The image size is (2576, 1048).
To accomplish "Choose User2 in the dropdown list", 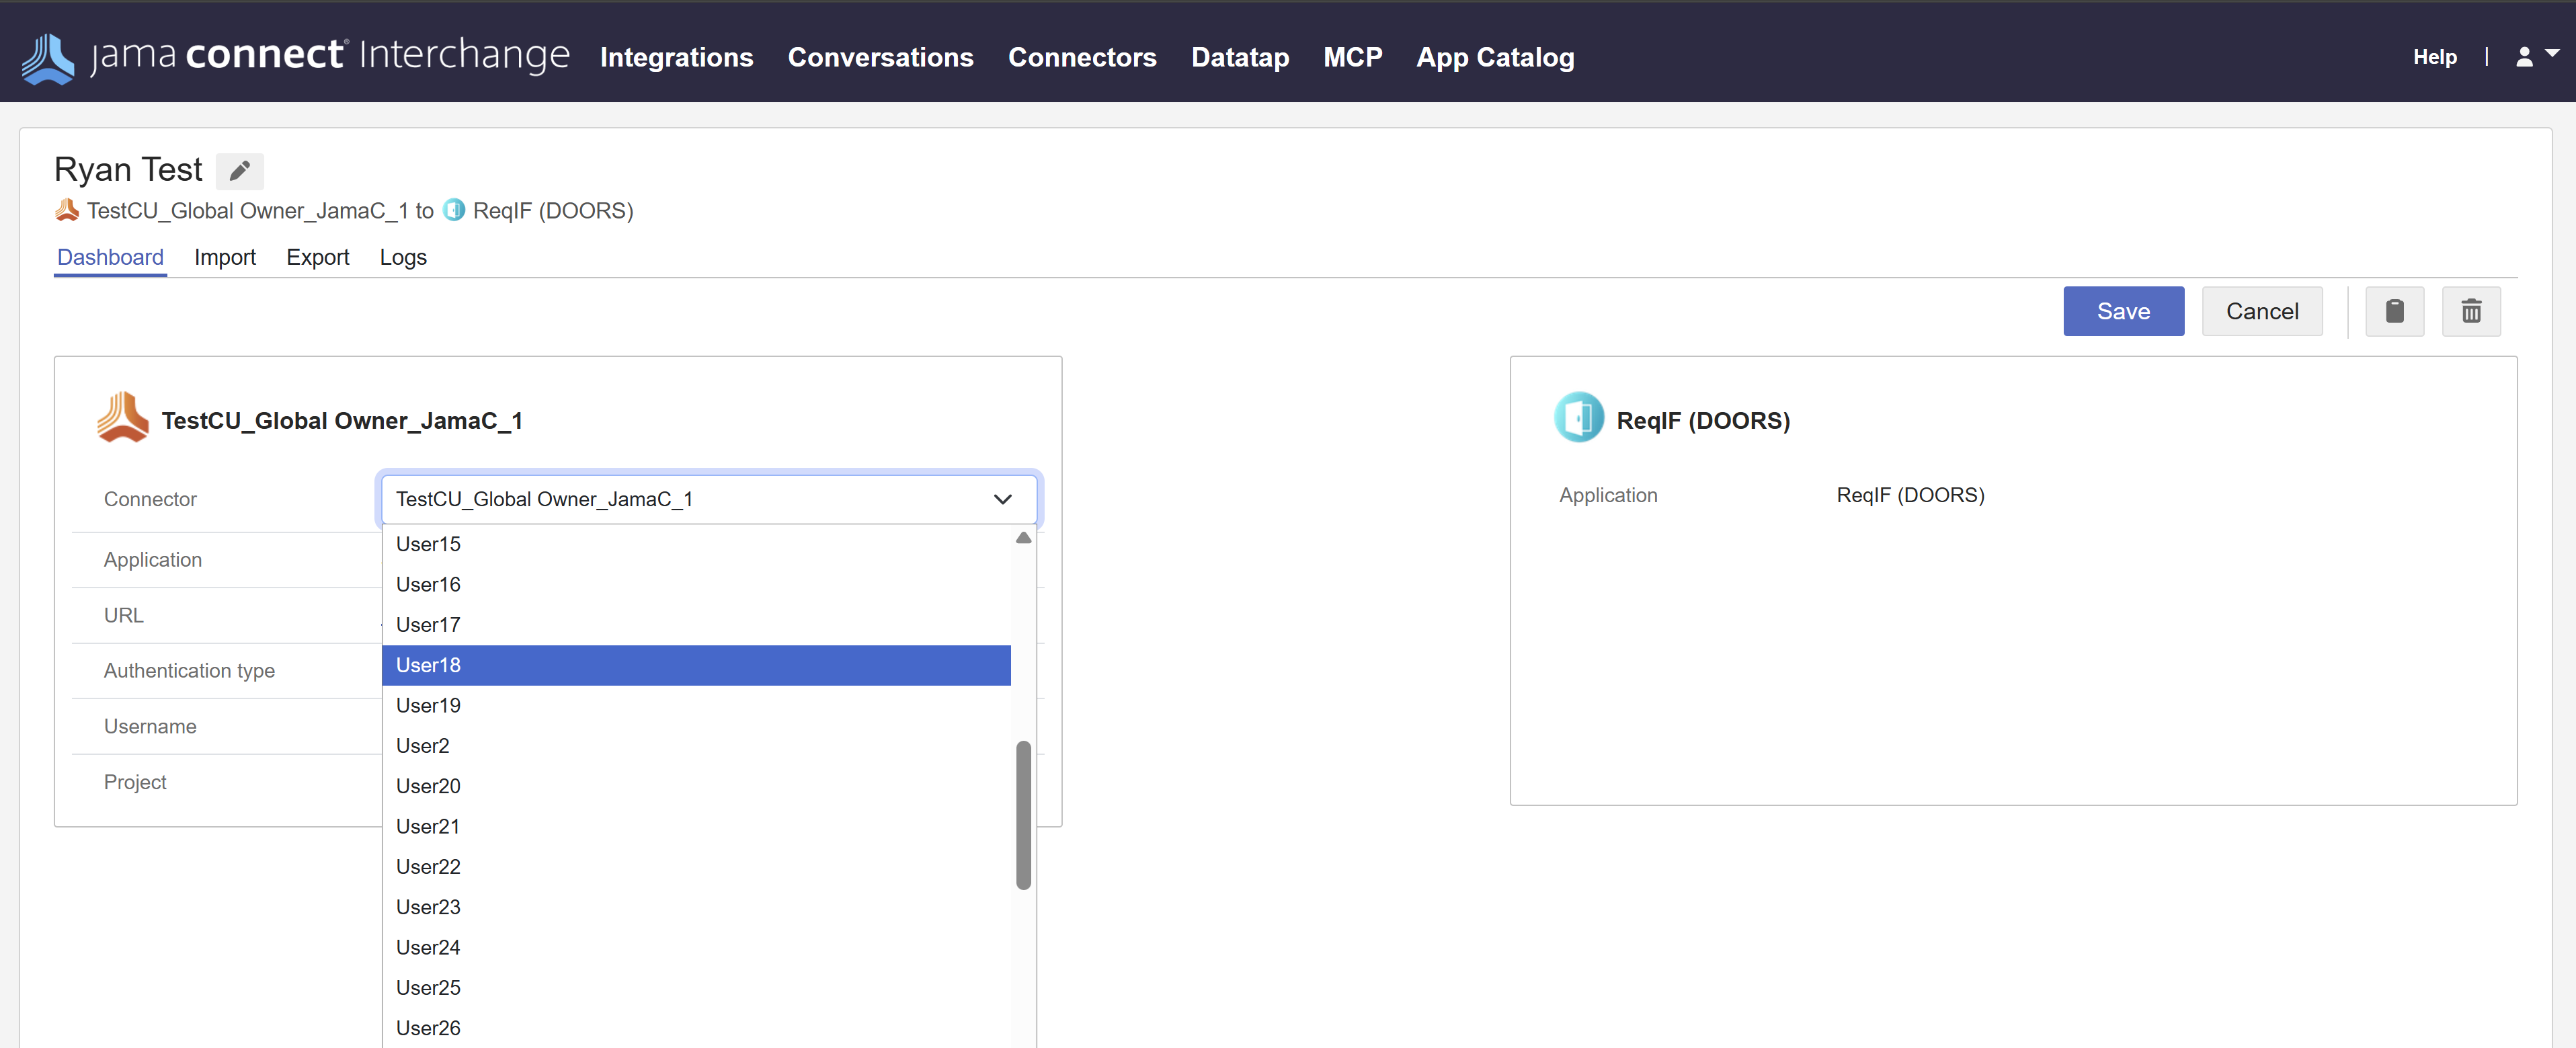I will [696, 746].
